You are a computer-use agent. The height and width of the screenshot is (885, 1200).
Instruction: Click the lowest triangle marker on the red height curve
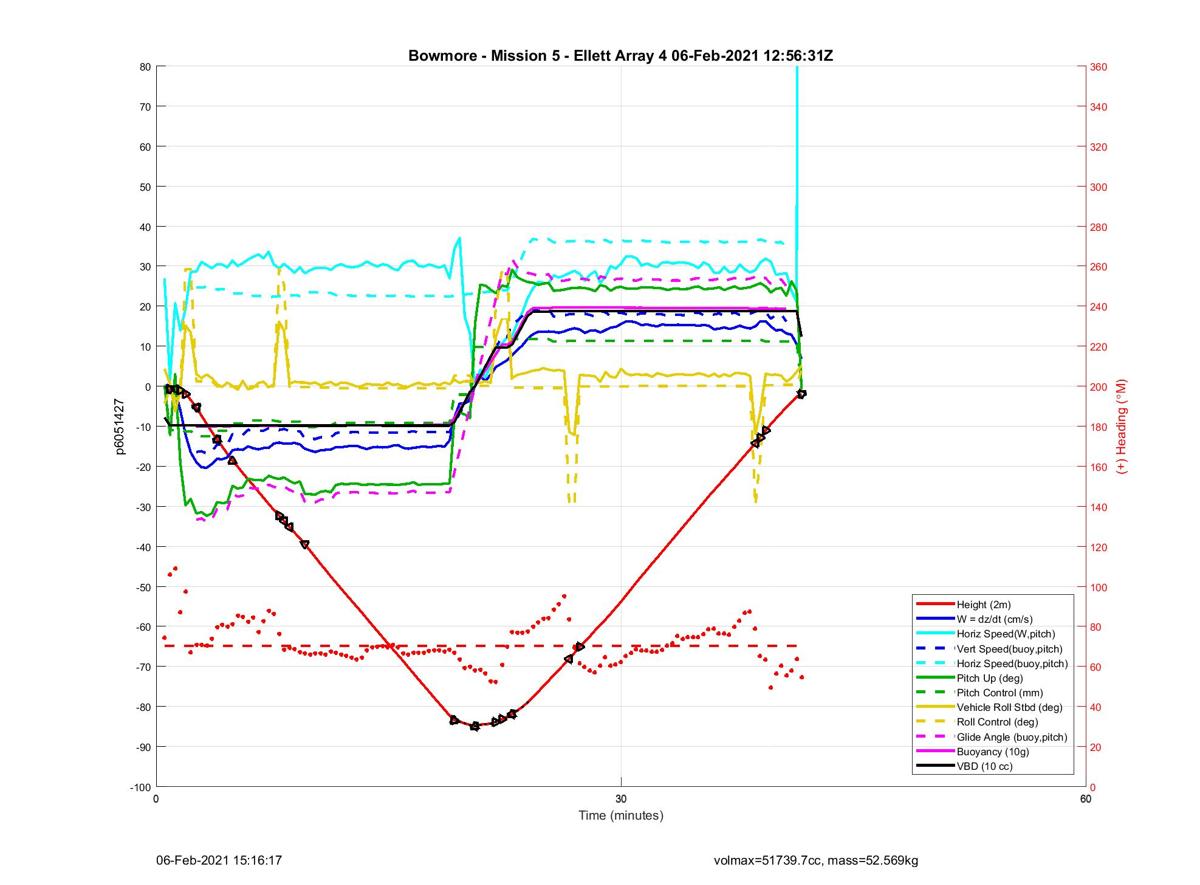coord(475,726)
